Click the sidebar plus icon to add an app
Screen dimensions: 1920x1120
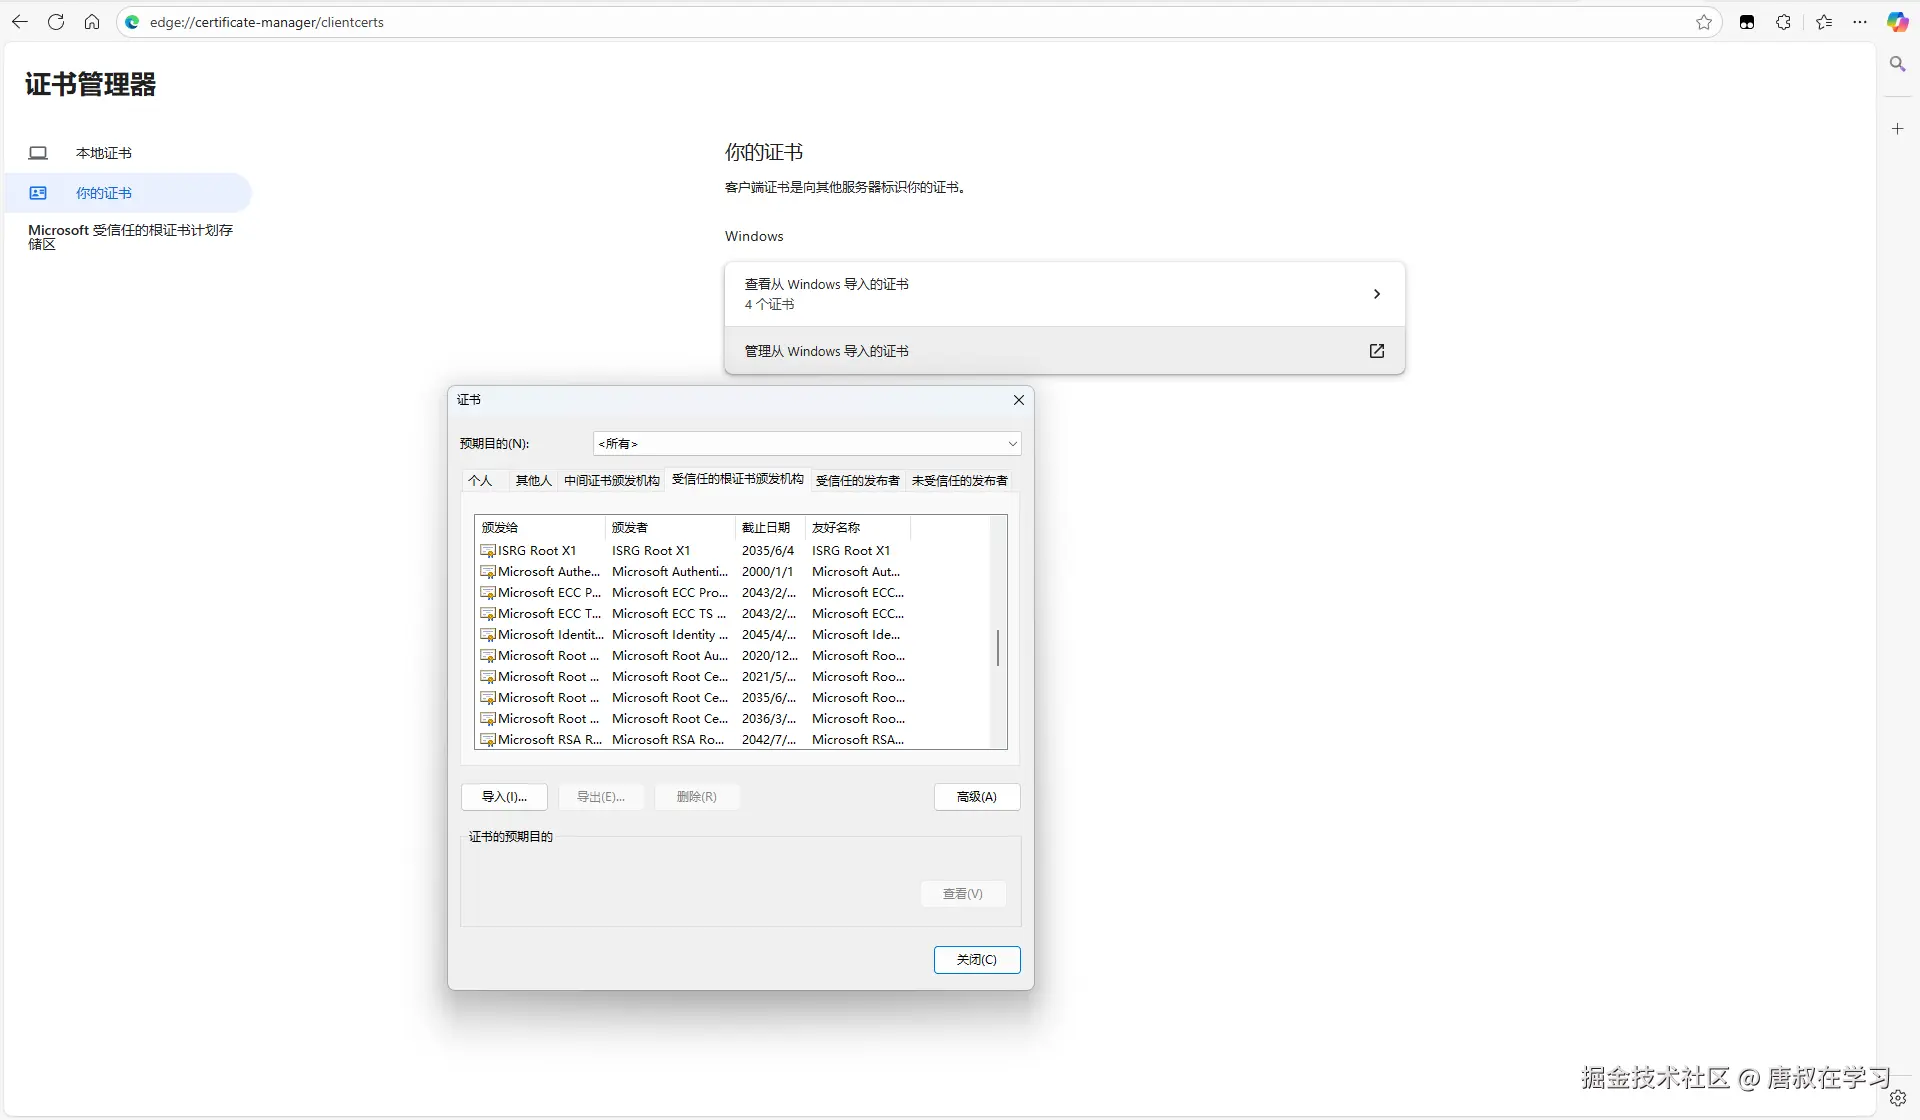pyautogui.click(x=1897, y=129)
